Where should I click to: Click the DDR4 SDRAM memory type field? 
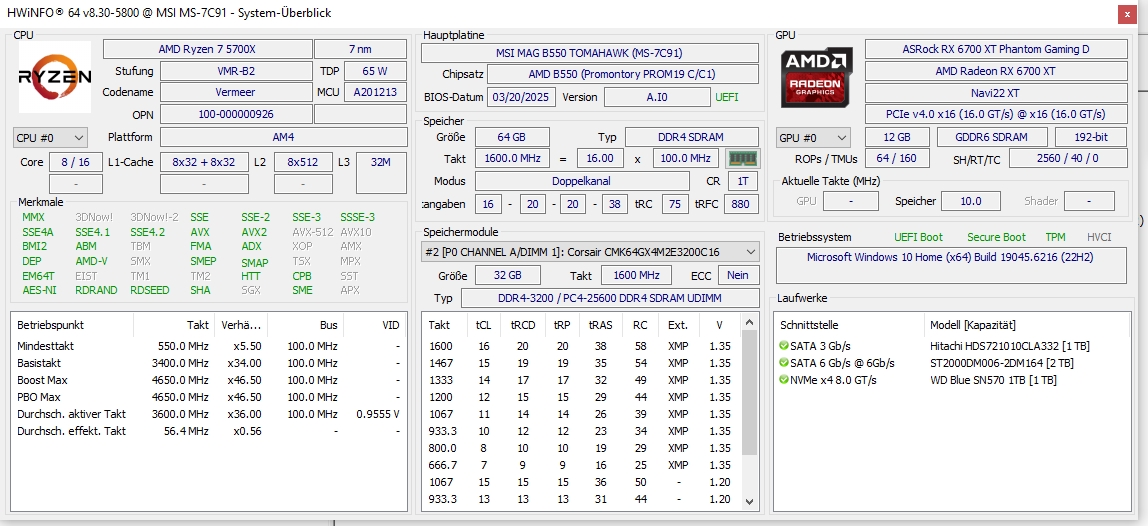[692, 137]
